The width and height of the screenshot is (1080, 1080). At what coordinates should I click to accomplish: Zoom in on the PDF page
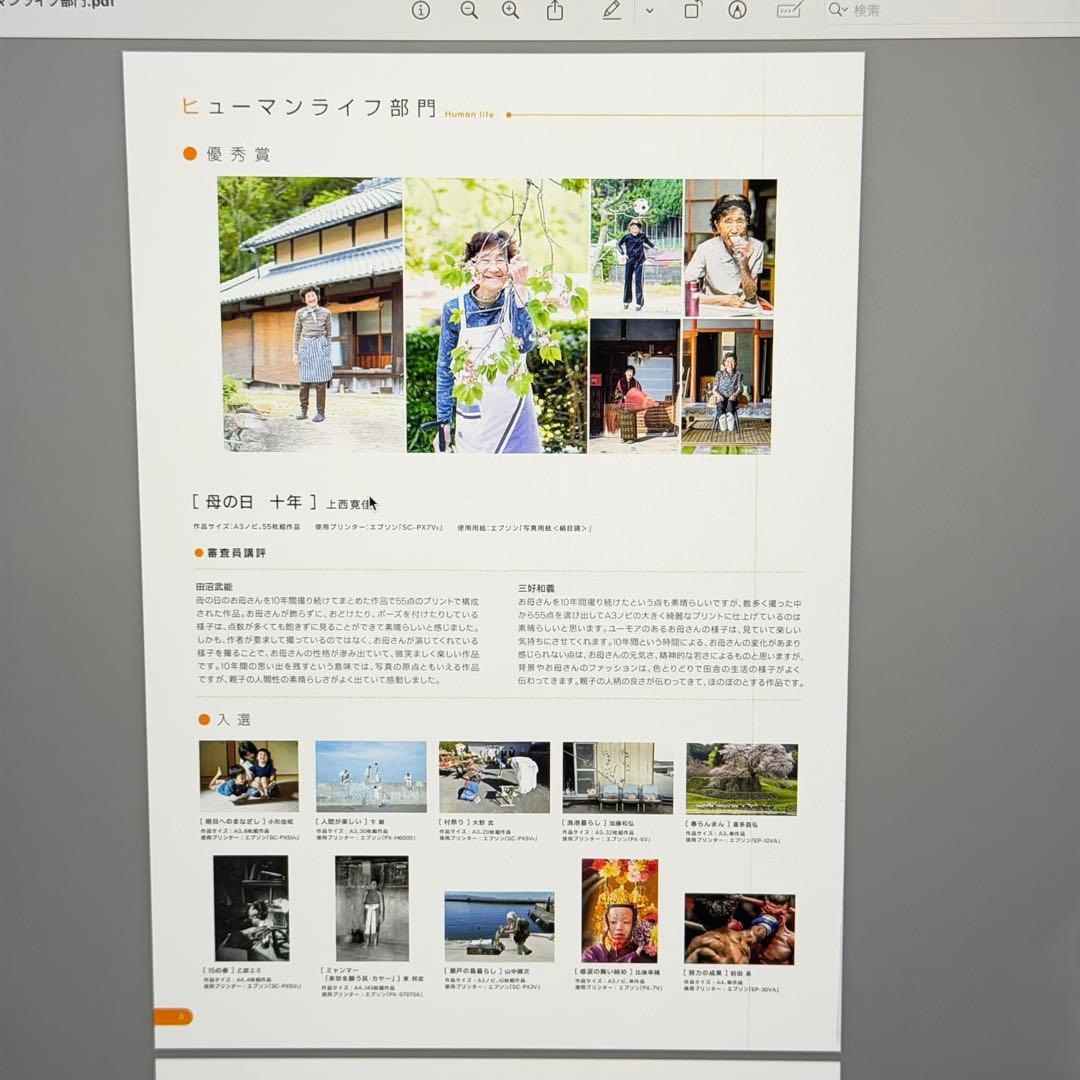coord(509,10)
